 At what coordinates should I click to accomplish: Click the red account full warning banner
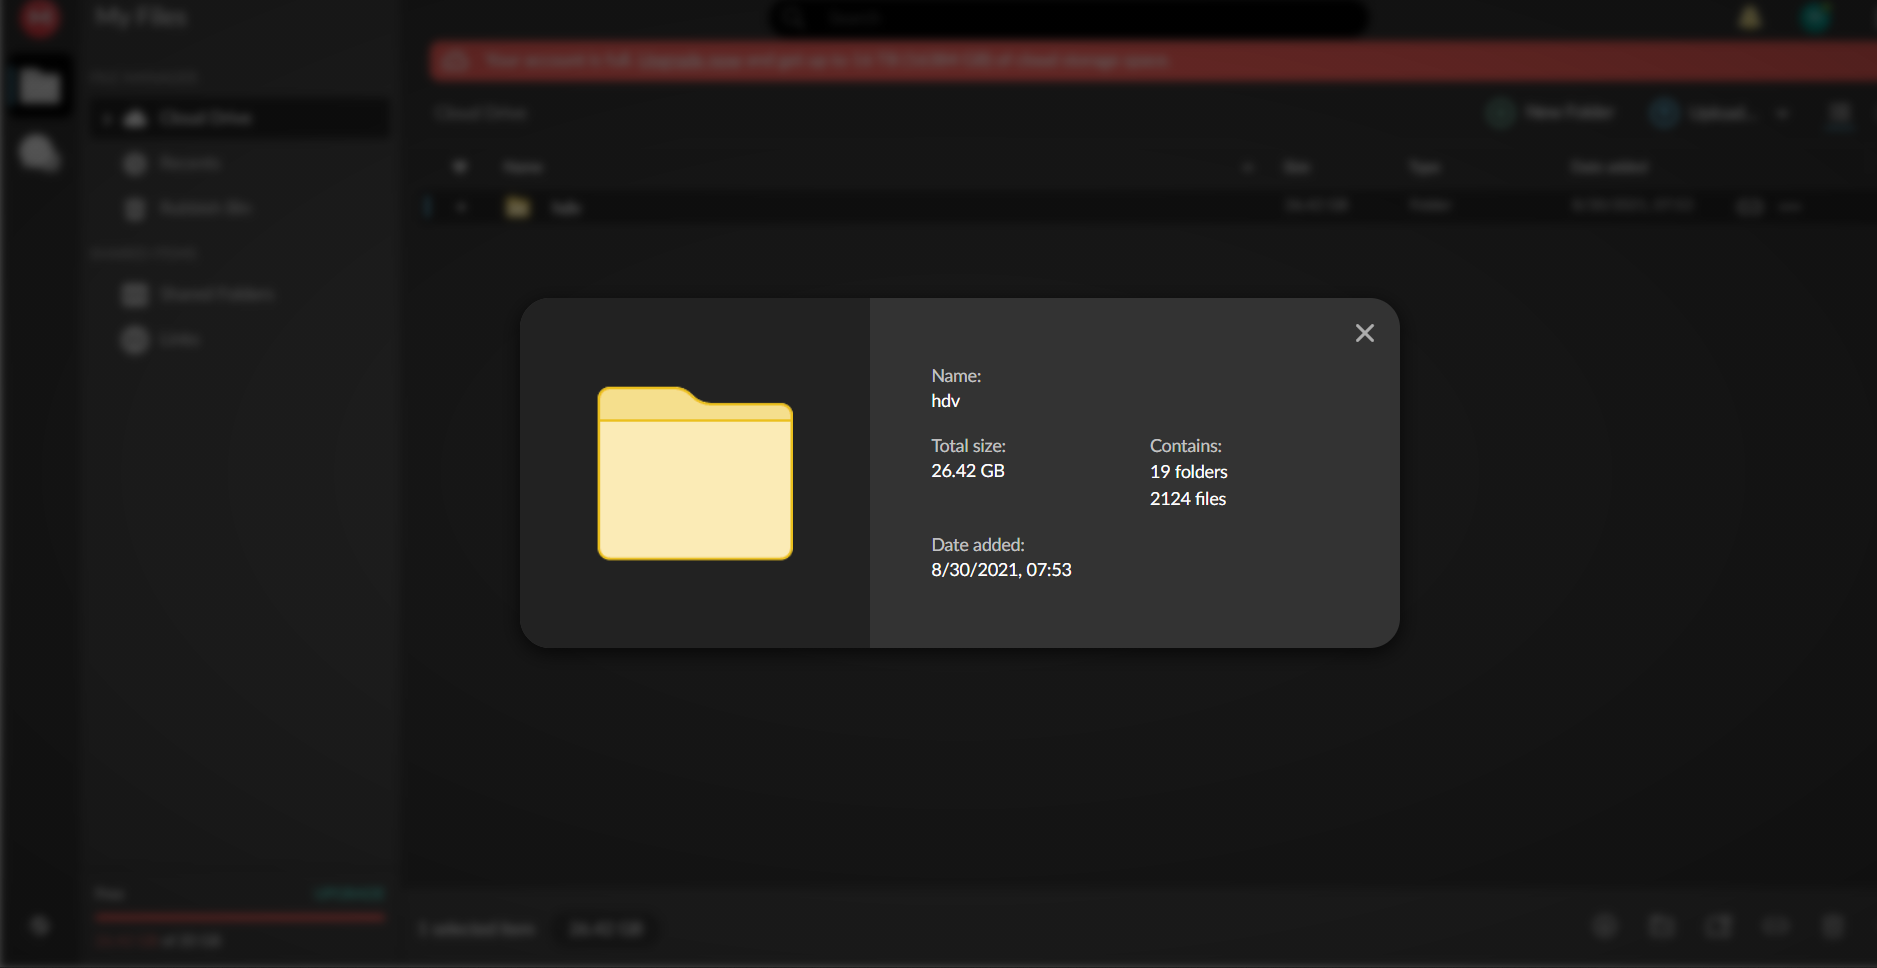coord(1153,61)
